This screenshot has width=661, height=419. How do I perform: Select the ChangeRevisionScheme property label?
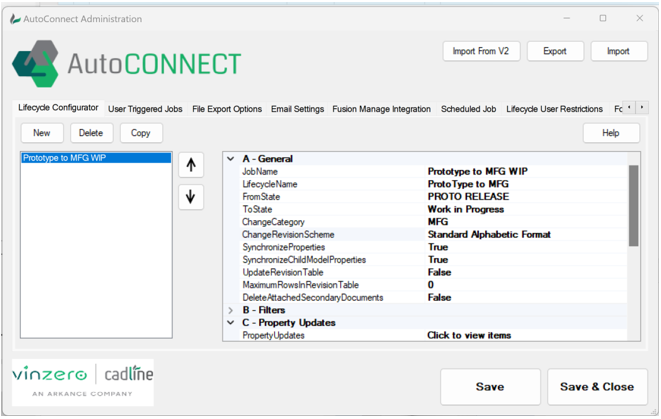click(288, 235)
